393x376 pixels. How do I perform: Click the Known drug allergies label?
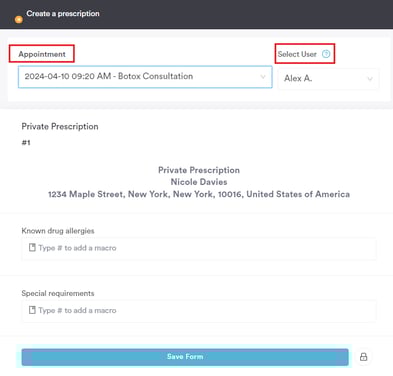[58, 231]
